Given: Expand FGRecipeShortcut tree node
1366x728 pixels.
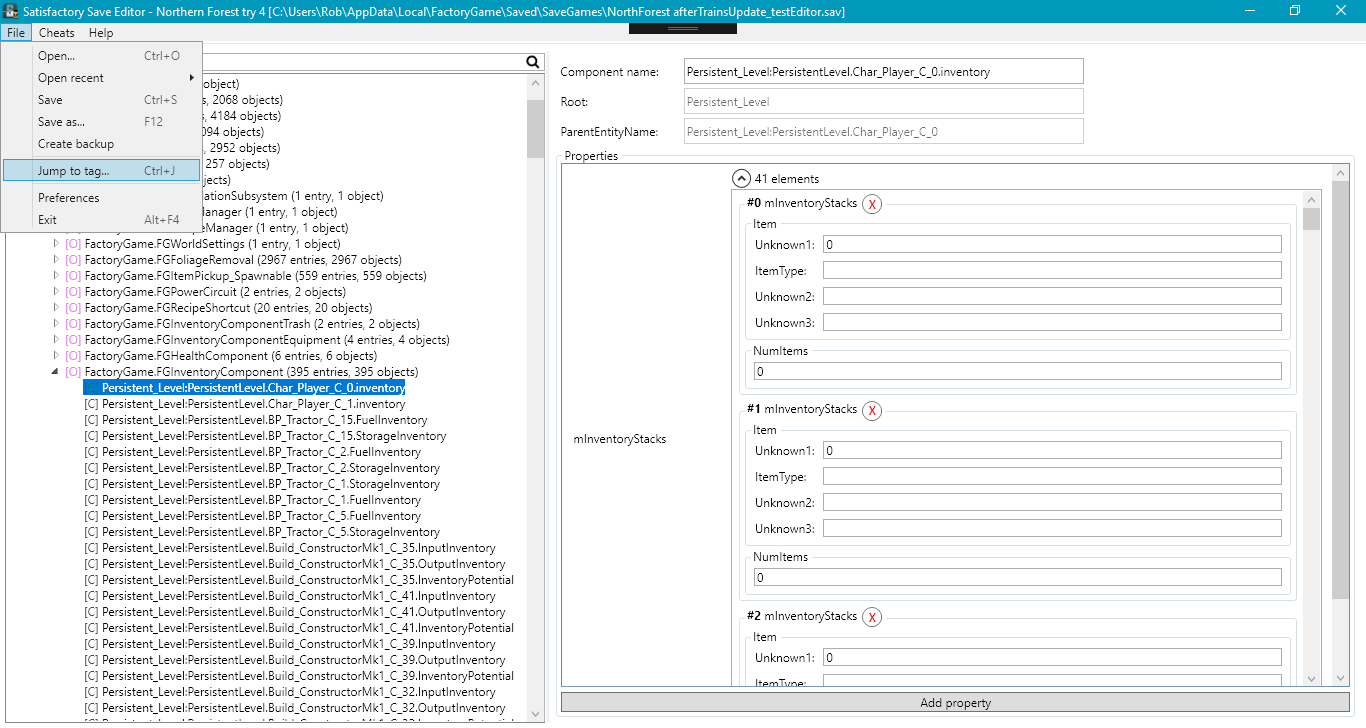Looking at the screenshot, I should (56, 308).
